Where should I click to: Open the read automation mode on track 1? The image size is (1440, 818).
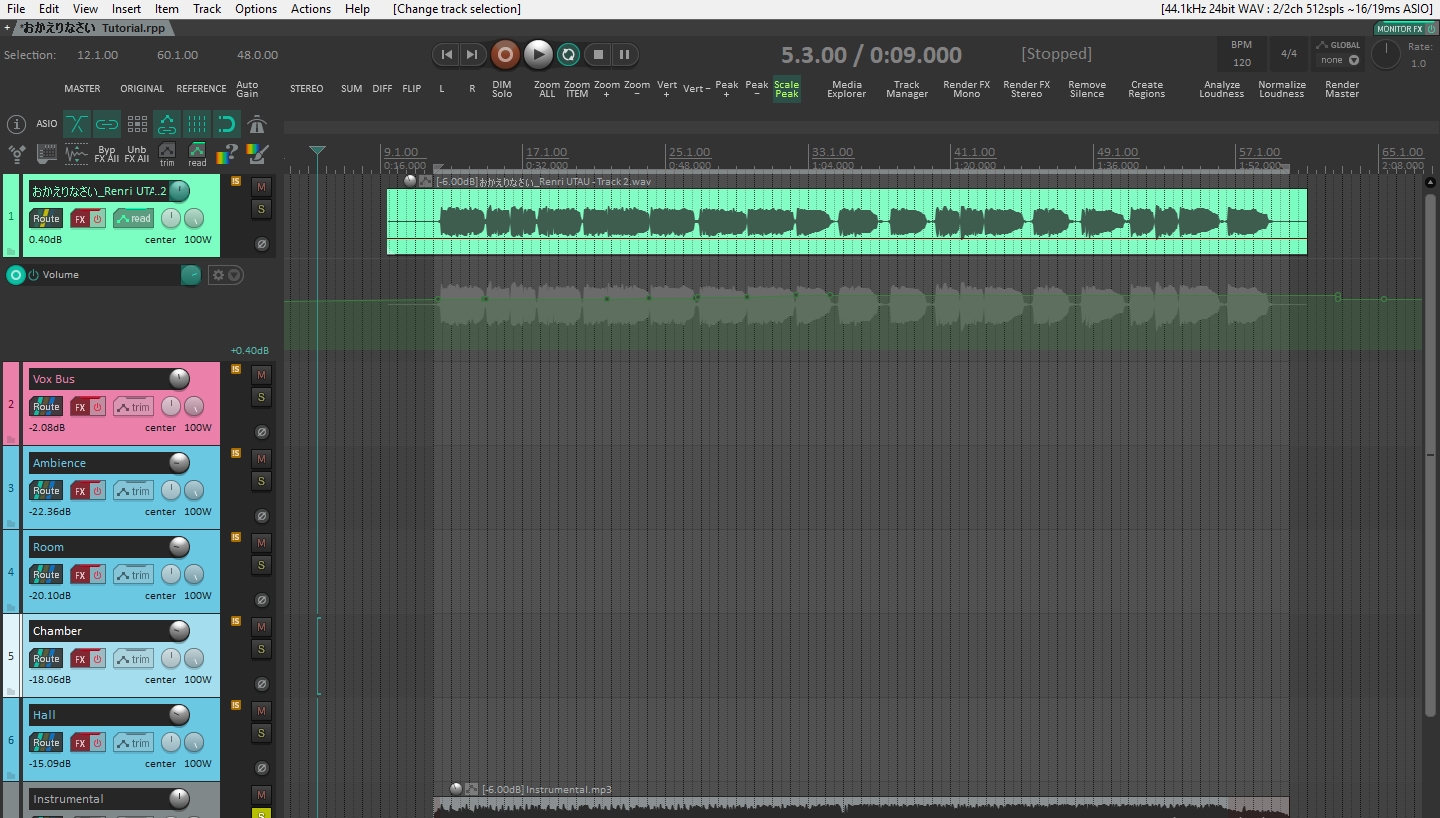133,219
